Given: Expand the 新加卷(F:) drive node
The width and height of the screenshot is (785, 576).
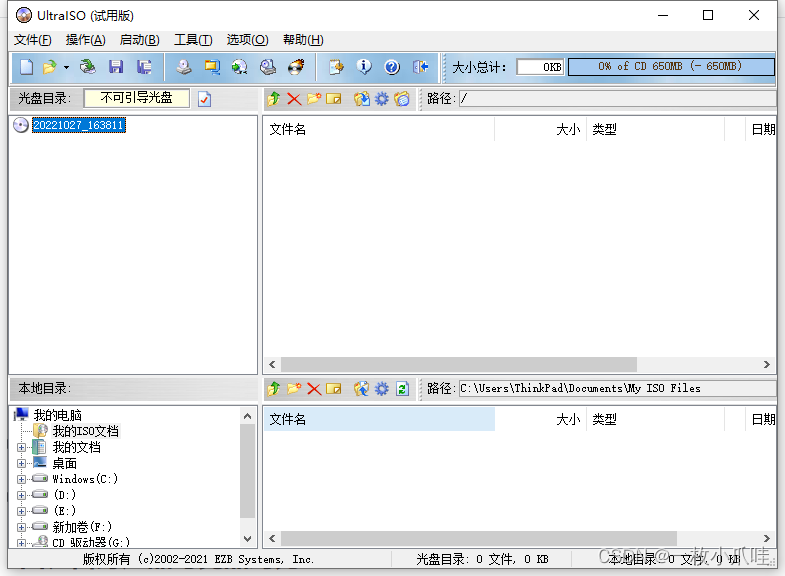Looking at the screenshot, I should pos(21,527).
